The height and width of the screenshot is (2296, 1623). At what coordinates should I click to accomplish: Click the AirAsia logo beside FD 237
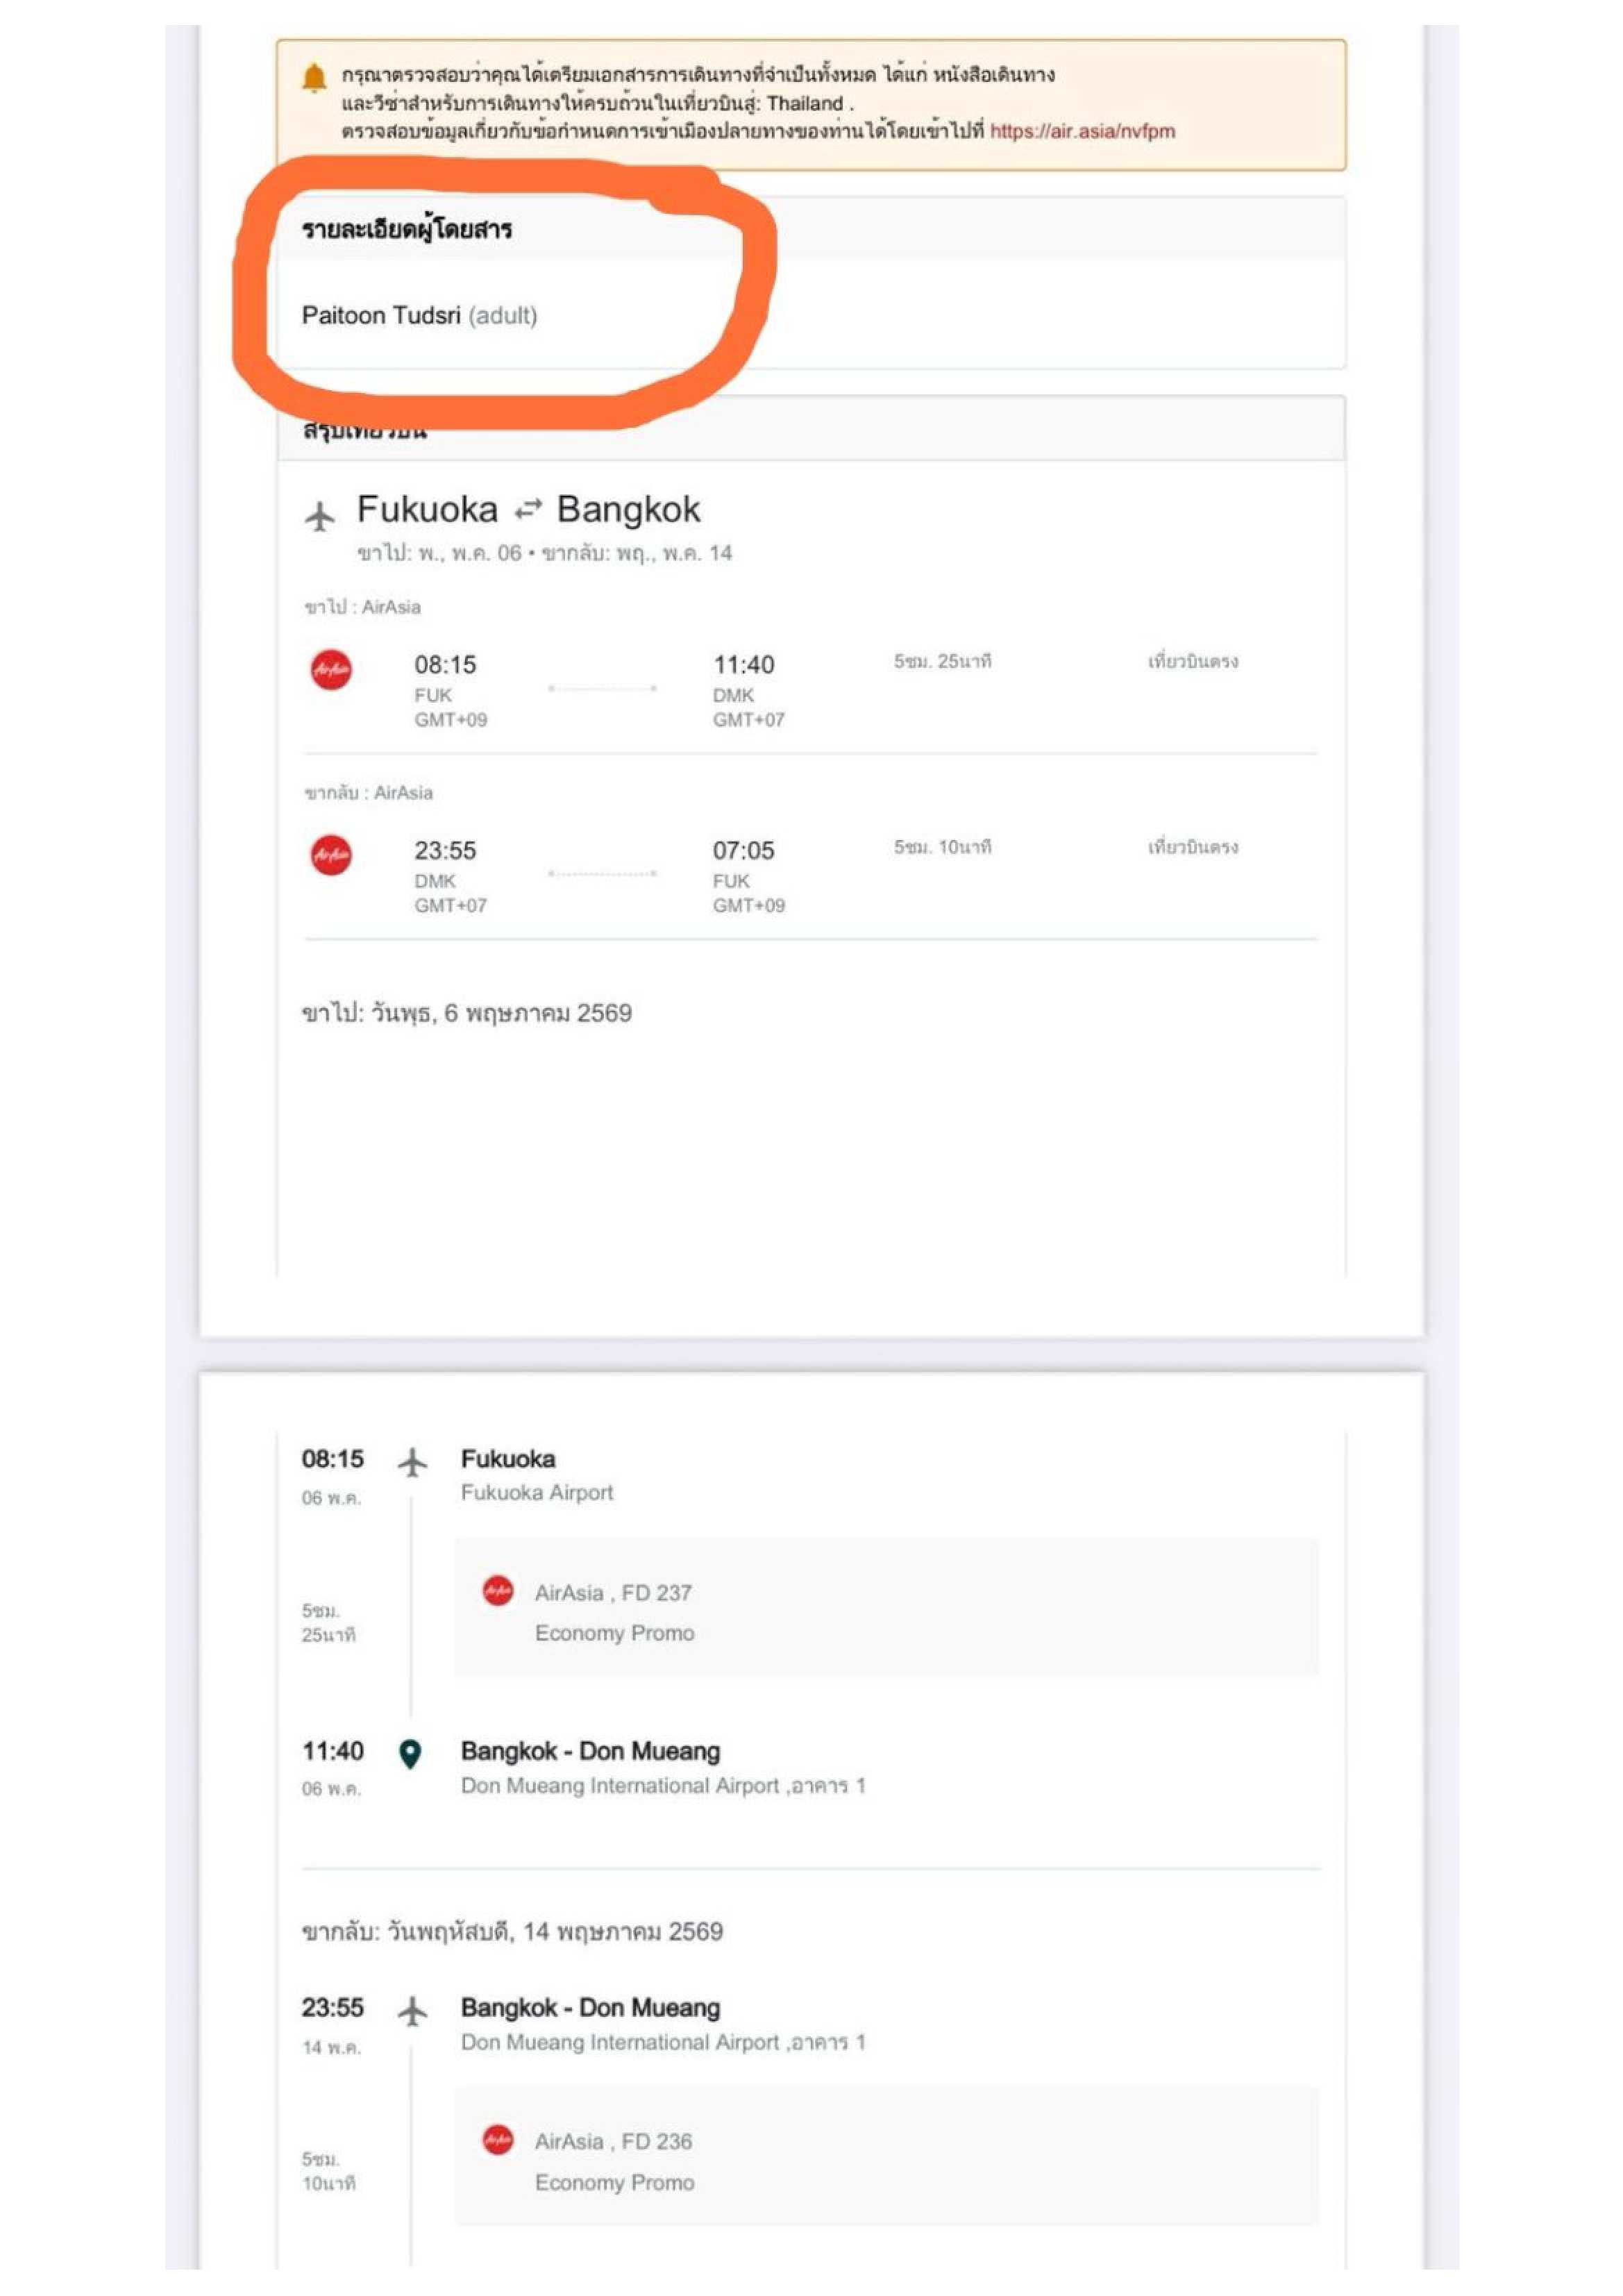(498, 1590)
